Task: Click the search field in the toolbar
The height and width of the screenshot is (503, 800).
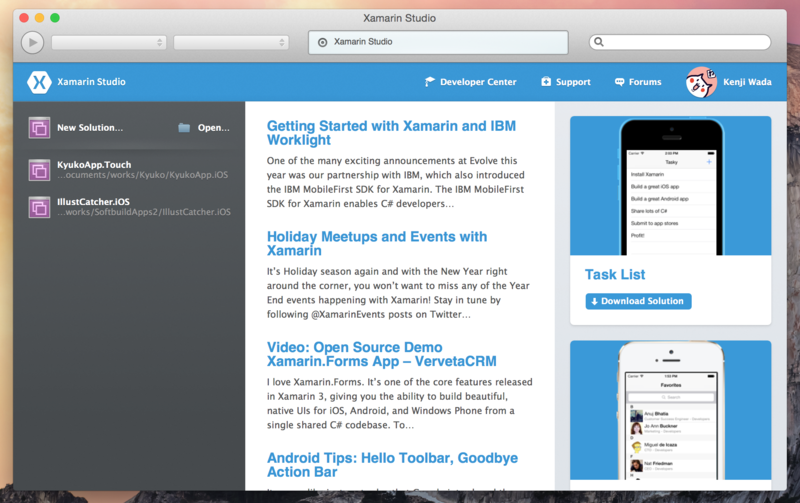Action: (x=680, y=42)
